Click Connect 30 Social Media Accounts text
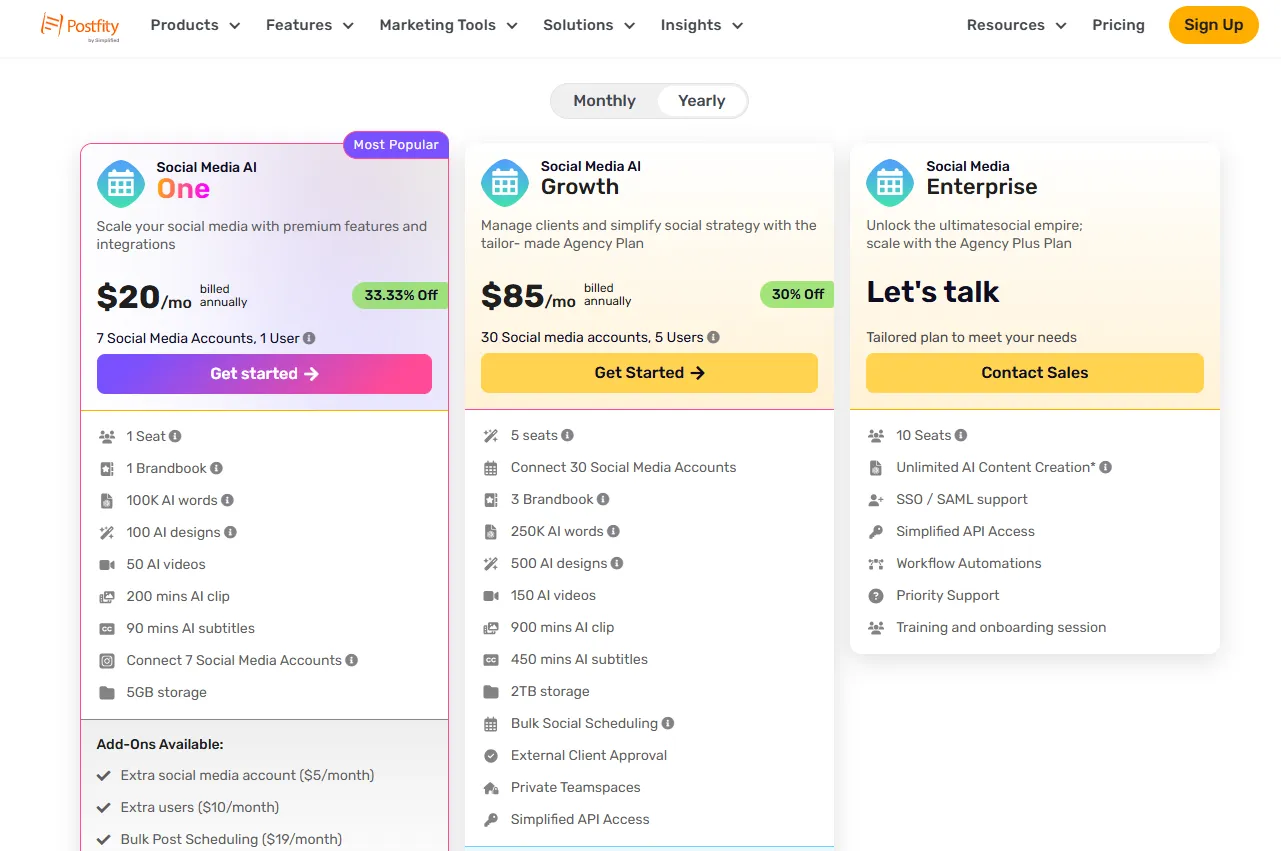The height and width of the screenshot is (851, 1281). [623, 467]
